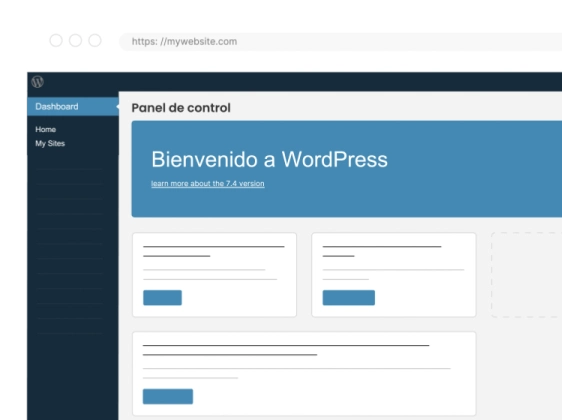This screenshot has height=420, width=562.
Task: Follow the learn more about 7.4 link
Action: pos(208,183)
